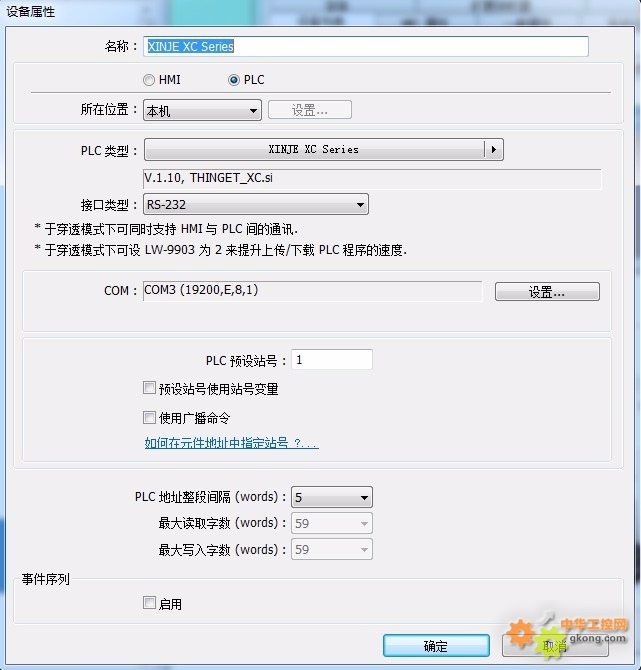Enable the 事件序列 启用 checkbox

(149, 603)
